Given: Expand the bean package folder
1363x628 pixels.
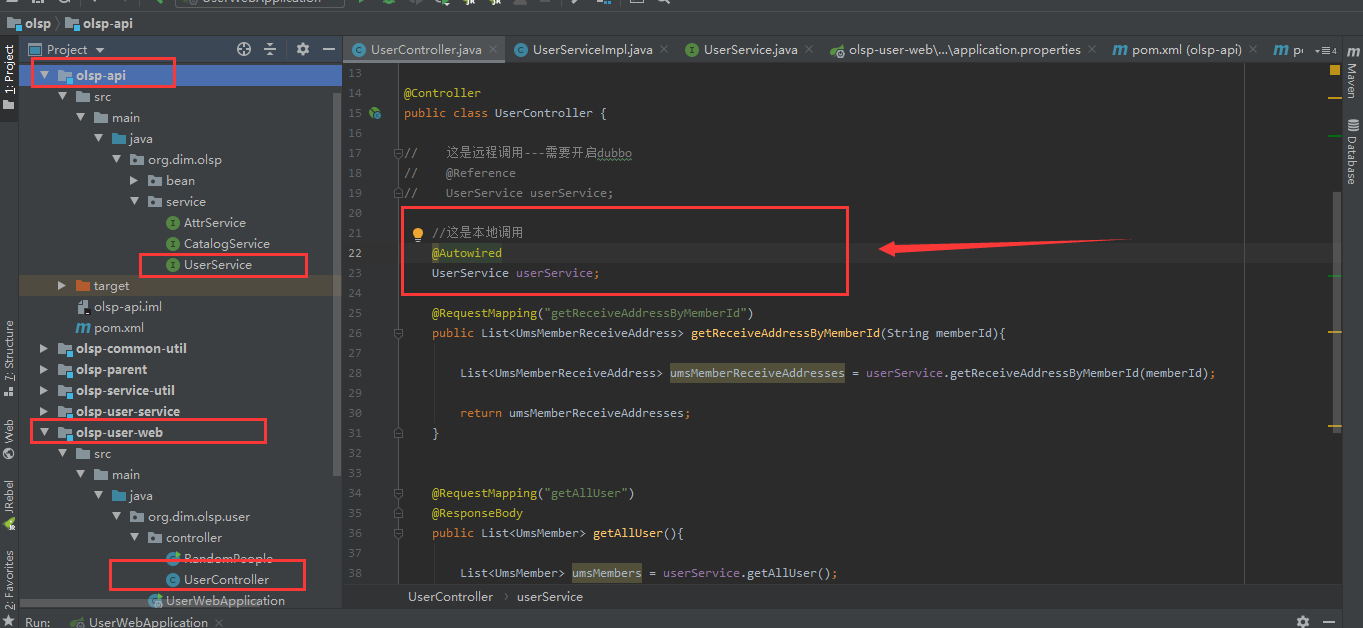Looking at the screenshot, I should (x=135, y=181).
